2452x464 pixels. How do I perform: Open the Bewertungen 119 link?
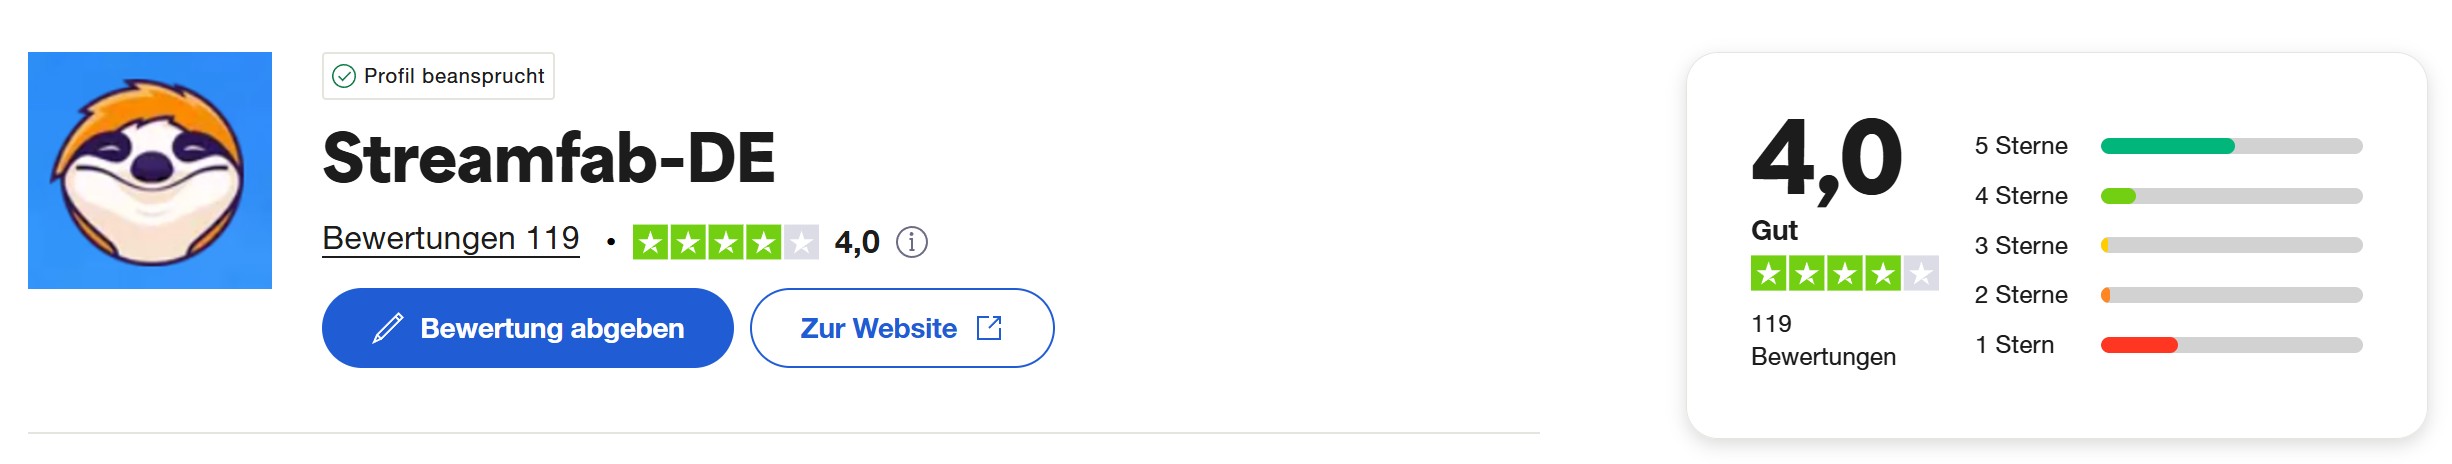[451, 239]
